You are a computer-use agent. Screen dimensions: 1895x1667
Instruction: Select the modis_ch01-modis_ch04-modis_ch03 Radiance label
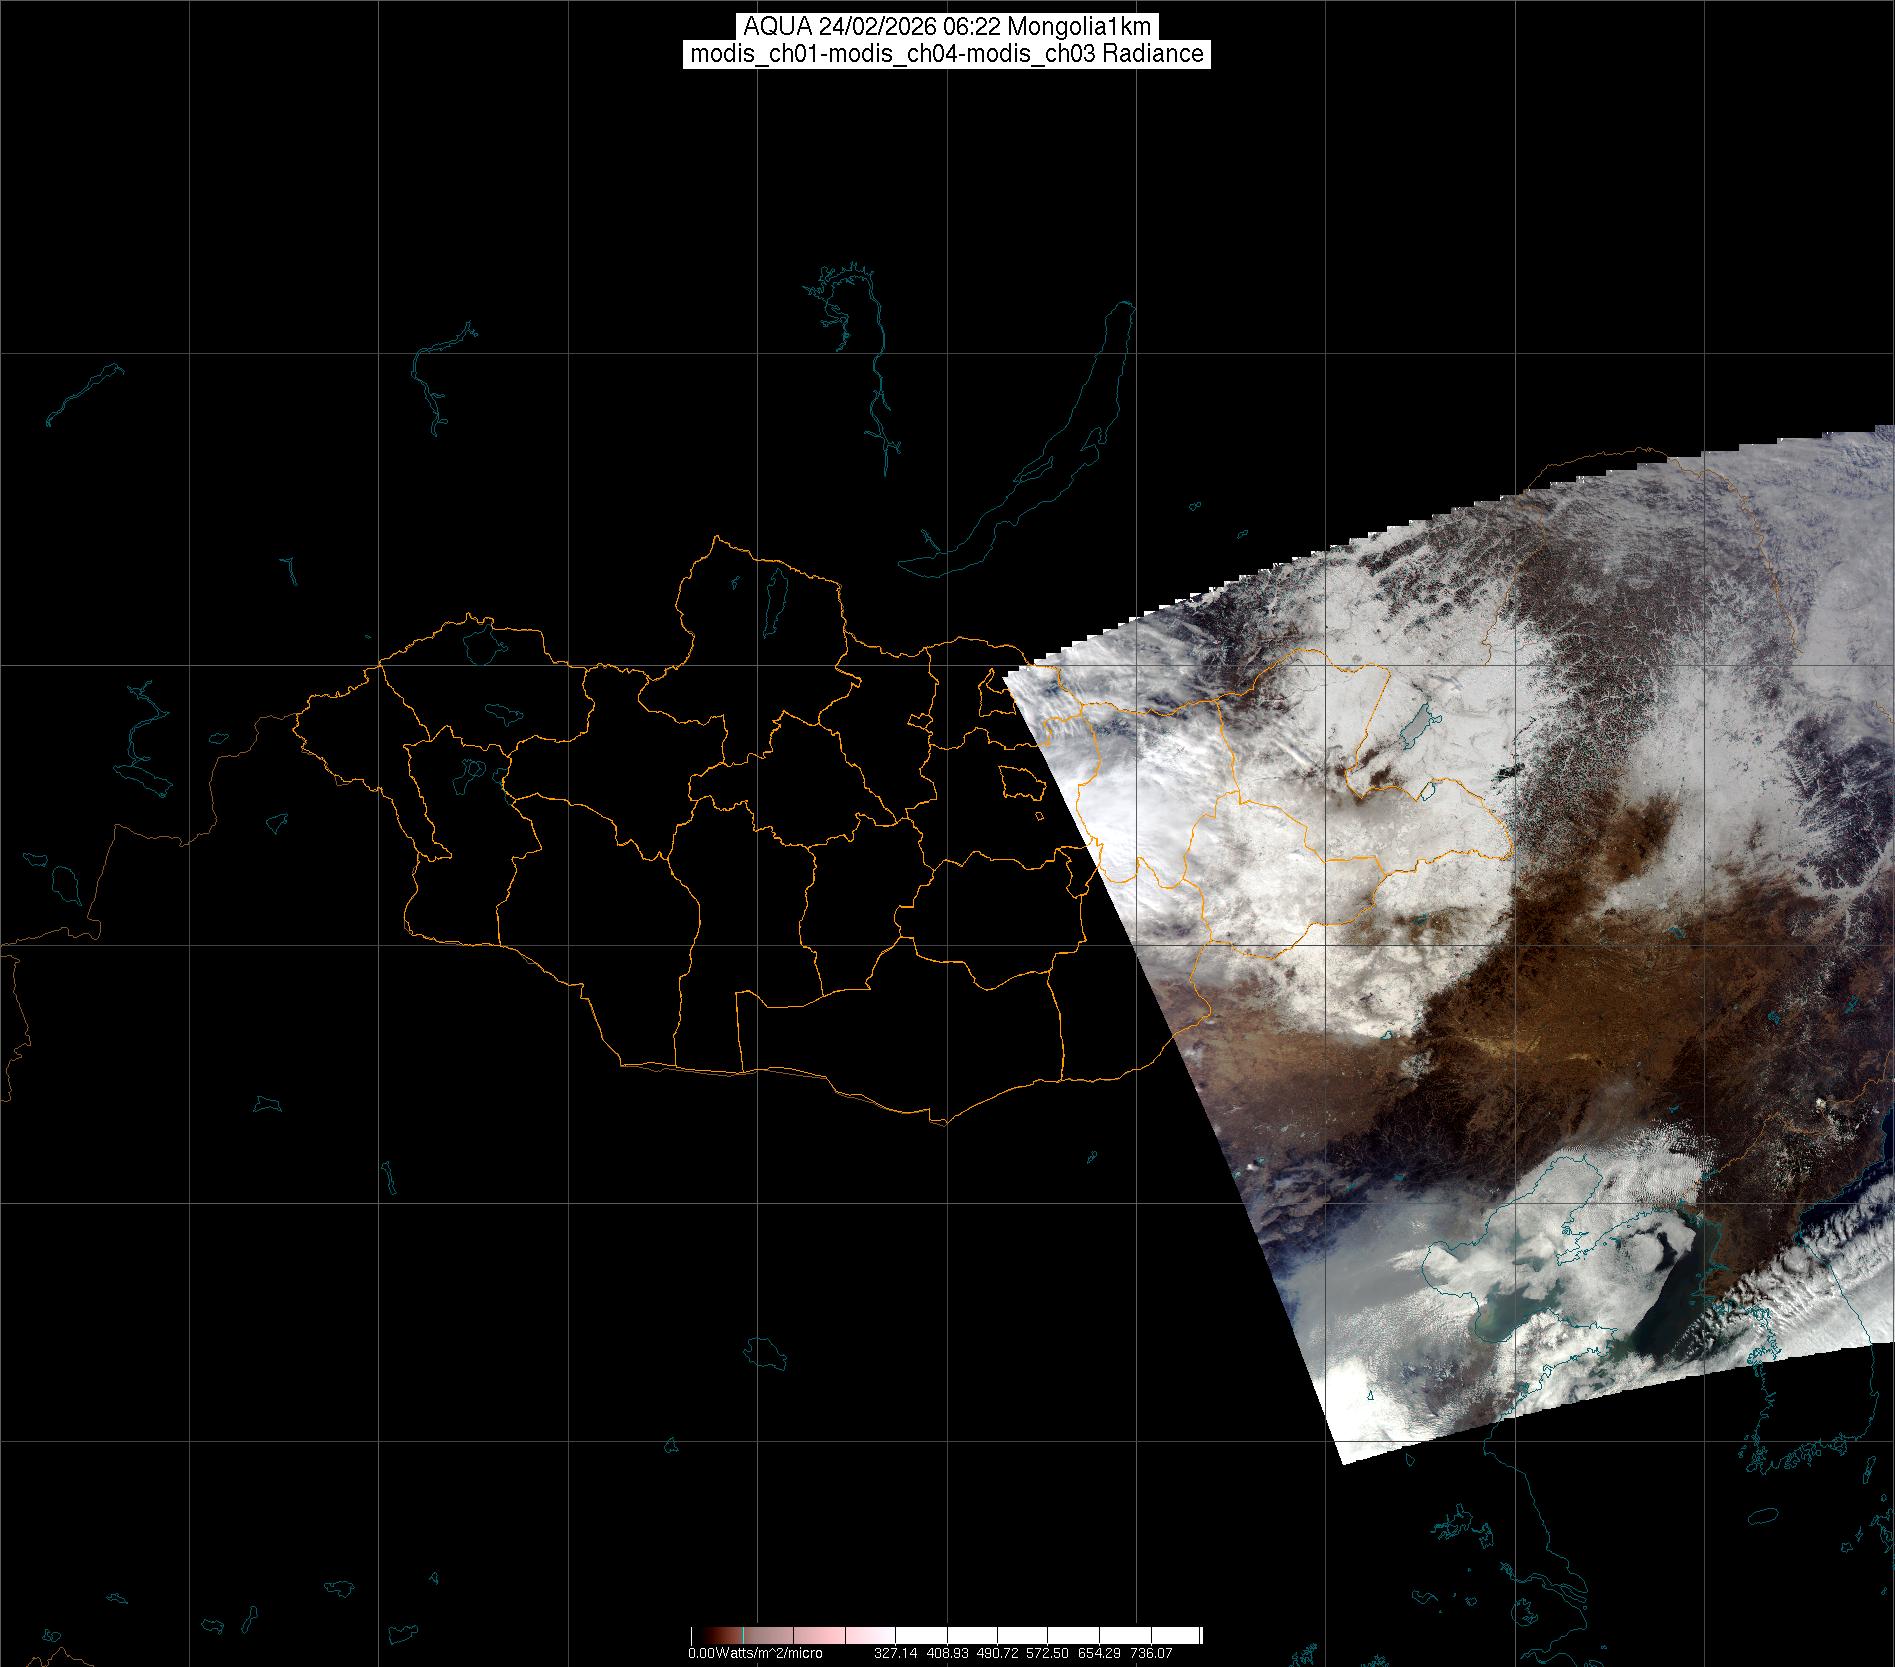pyautogui.click(x=947, y=54)
